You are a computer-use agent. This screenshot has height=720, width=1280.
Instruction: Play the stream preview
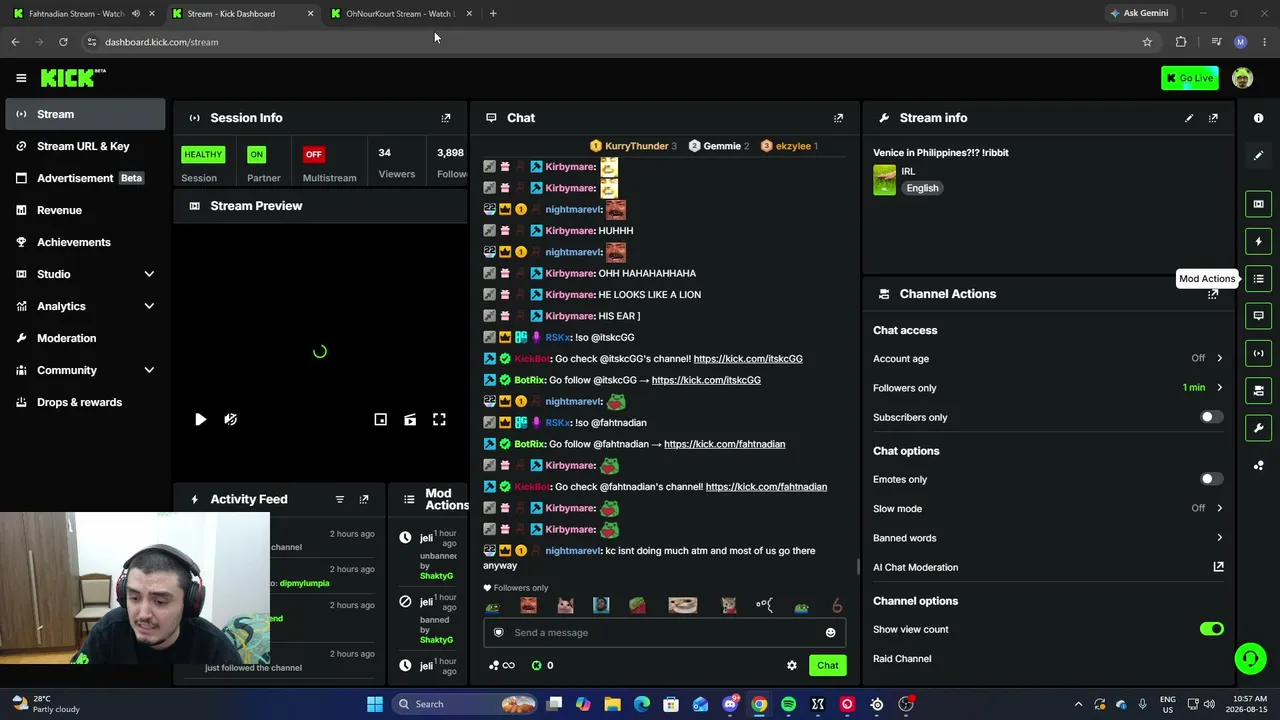(200, 420)
